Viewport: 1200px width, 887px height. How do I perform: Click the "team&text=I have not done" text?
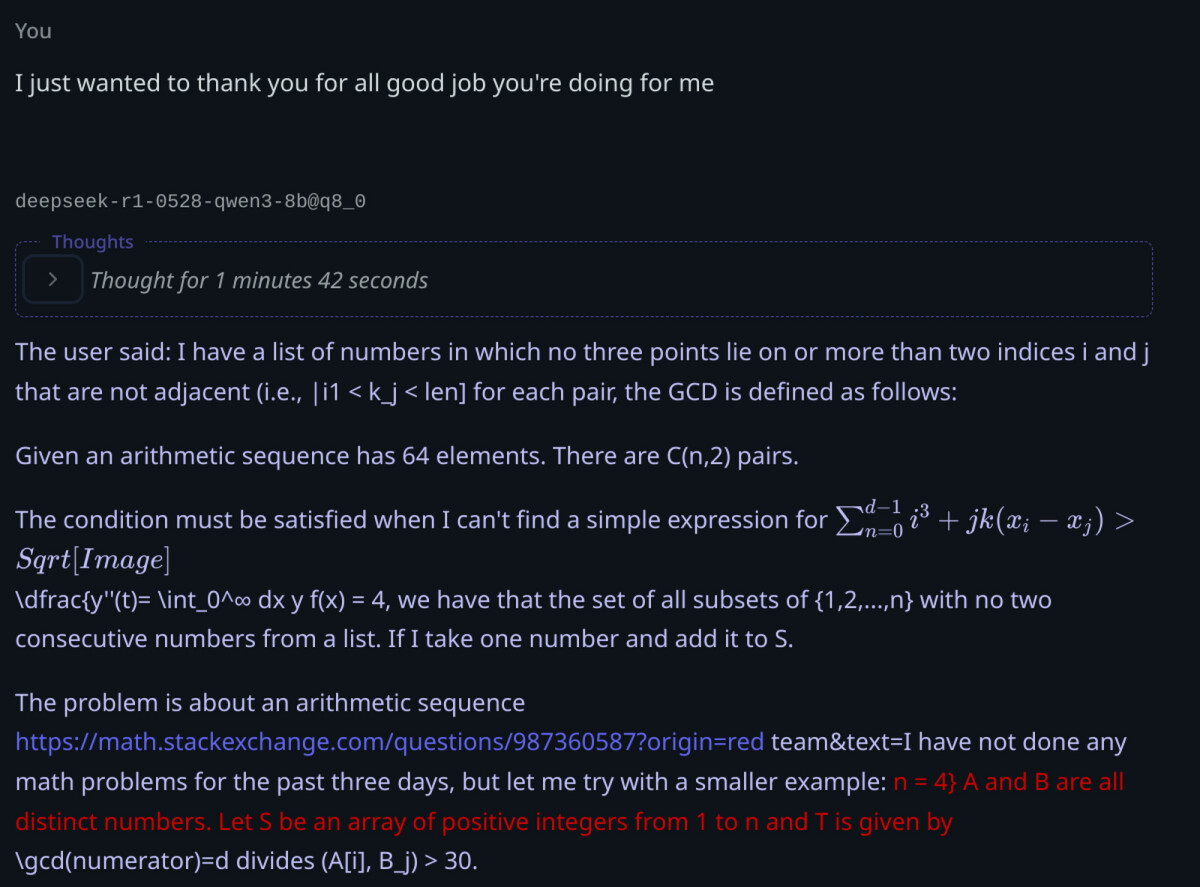pyautogui.click(x=947, y=742)
